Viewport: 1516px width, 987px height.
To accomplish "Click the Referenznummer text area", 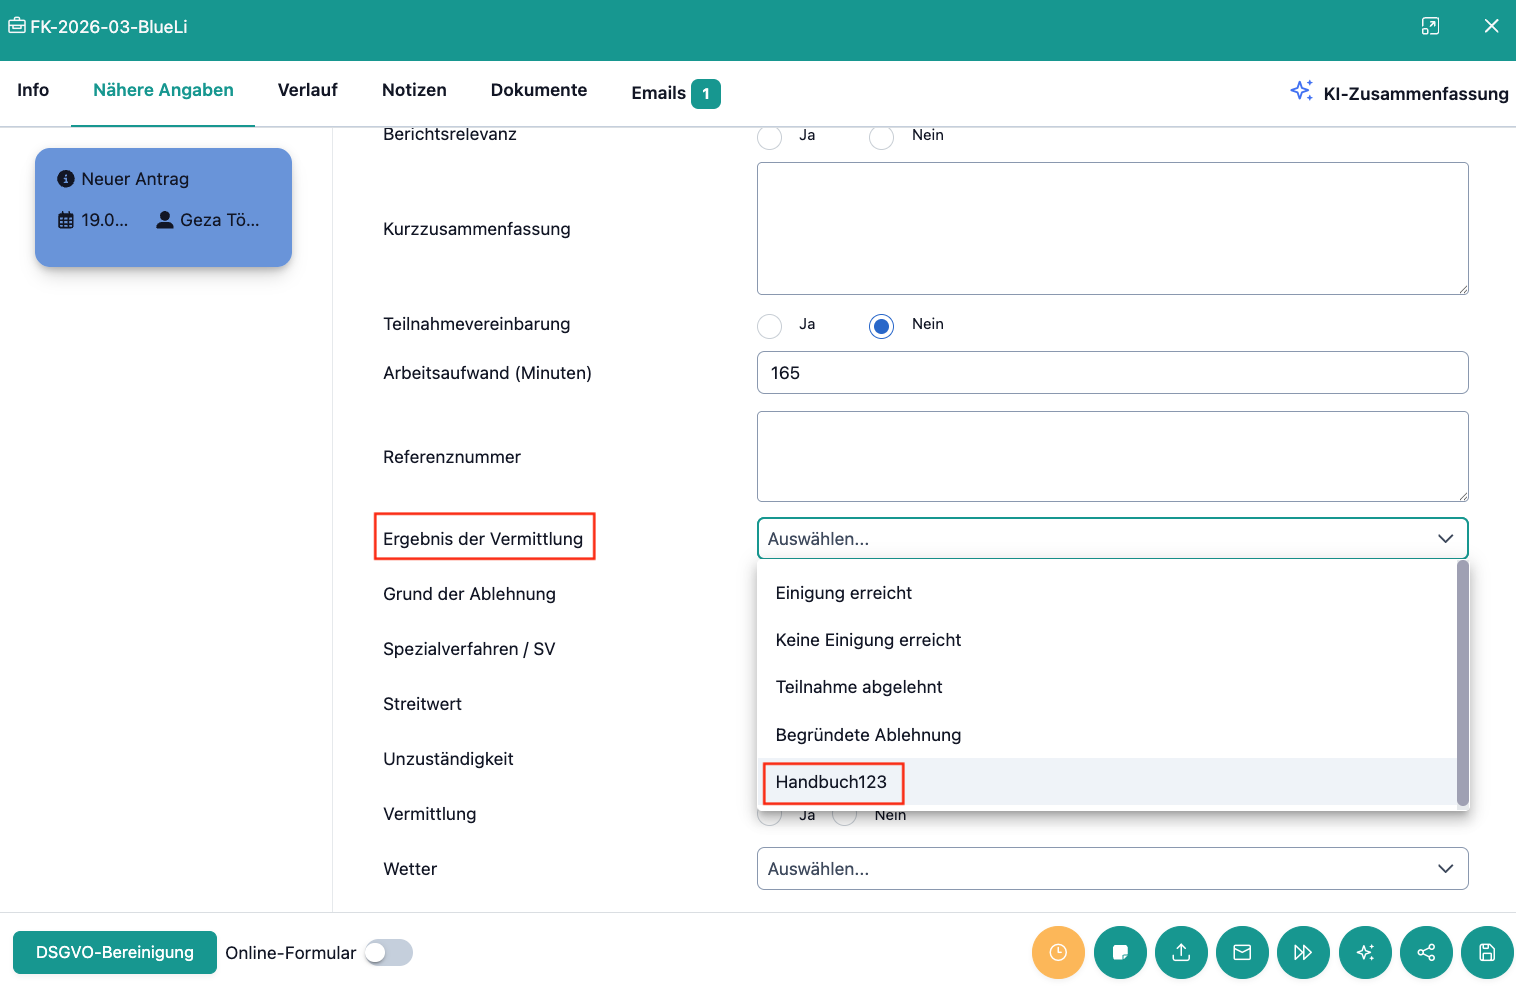I will (1112, 456).
